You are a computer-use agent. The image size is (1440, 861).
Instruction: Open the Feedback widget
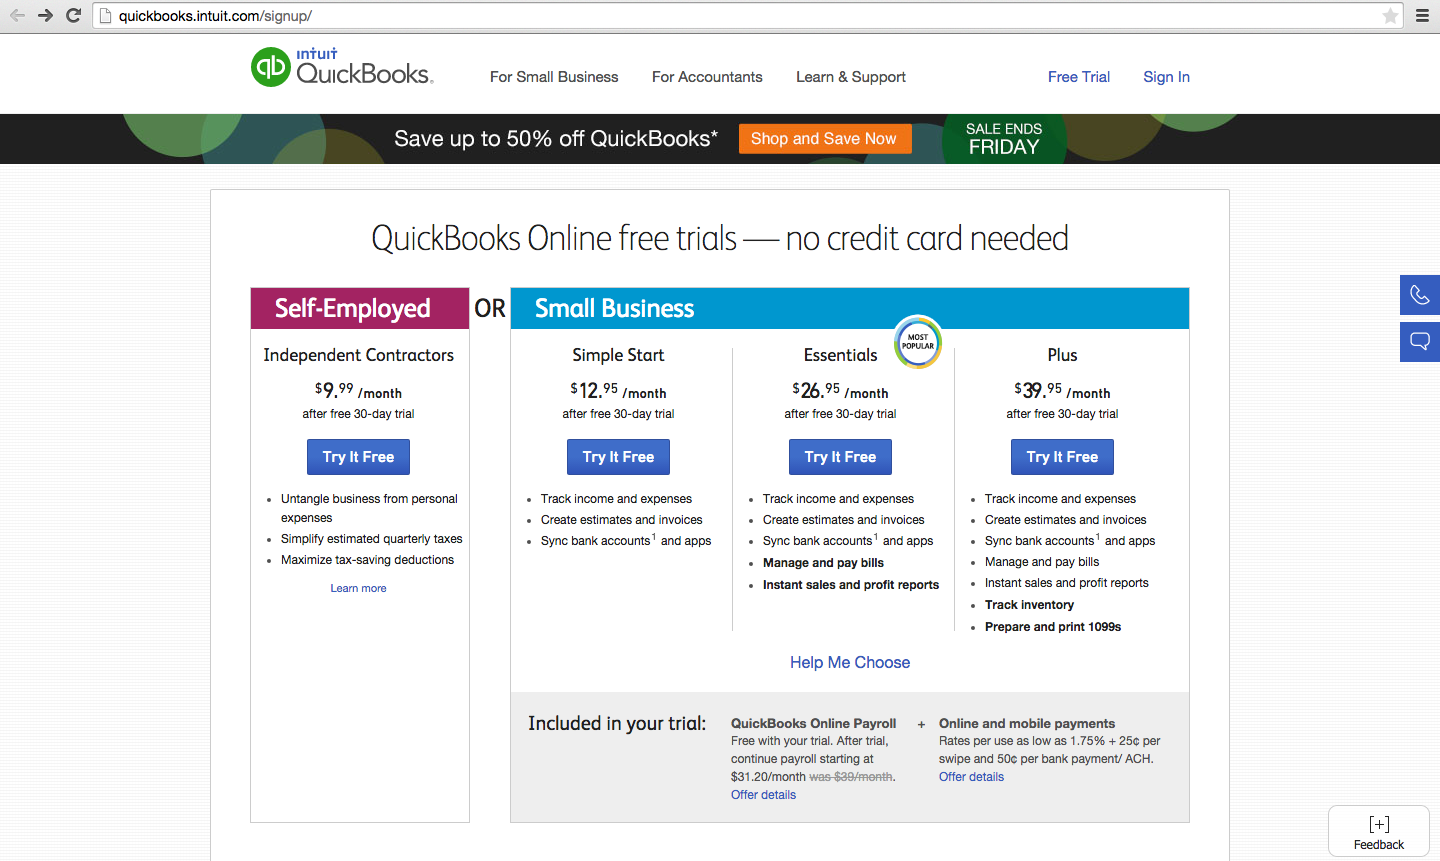pos(1378,832)
